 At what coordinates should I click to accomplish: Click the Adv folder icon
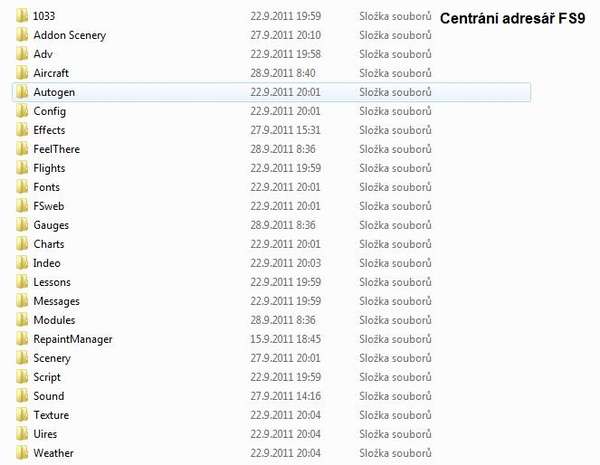coord(22,54)
